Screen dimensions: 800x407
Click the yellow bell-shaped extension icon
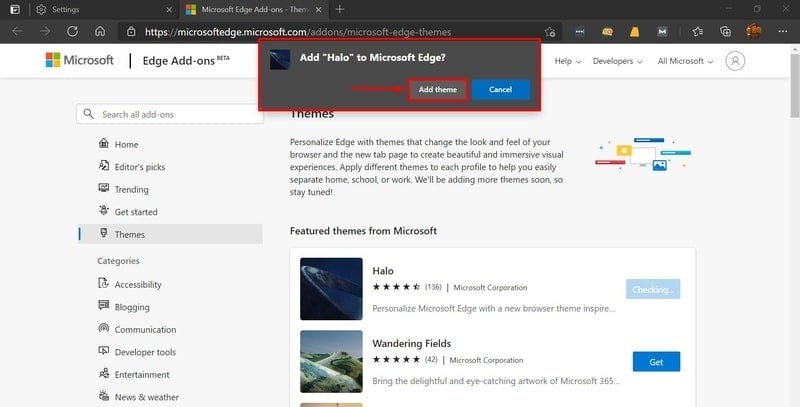[634, 32]
